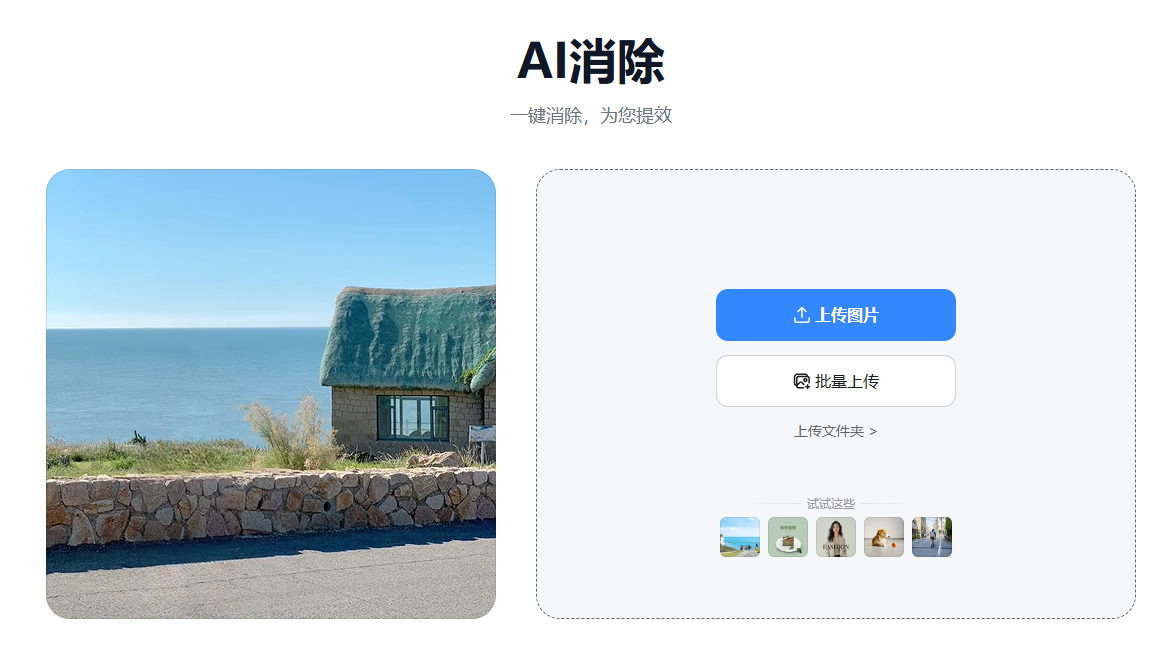Click the sea area in the demo photo

point(179,381)
